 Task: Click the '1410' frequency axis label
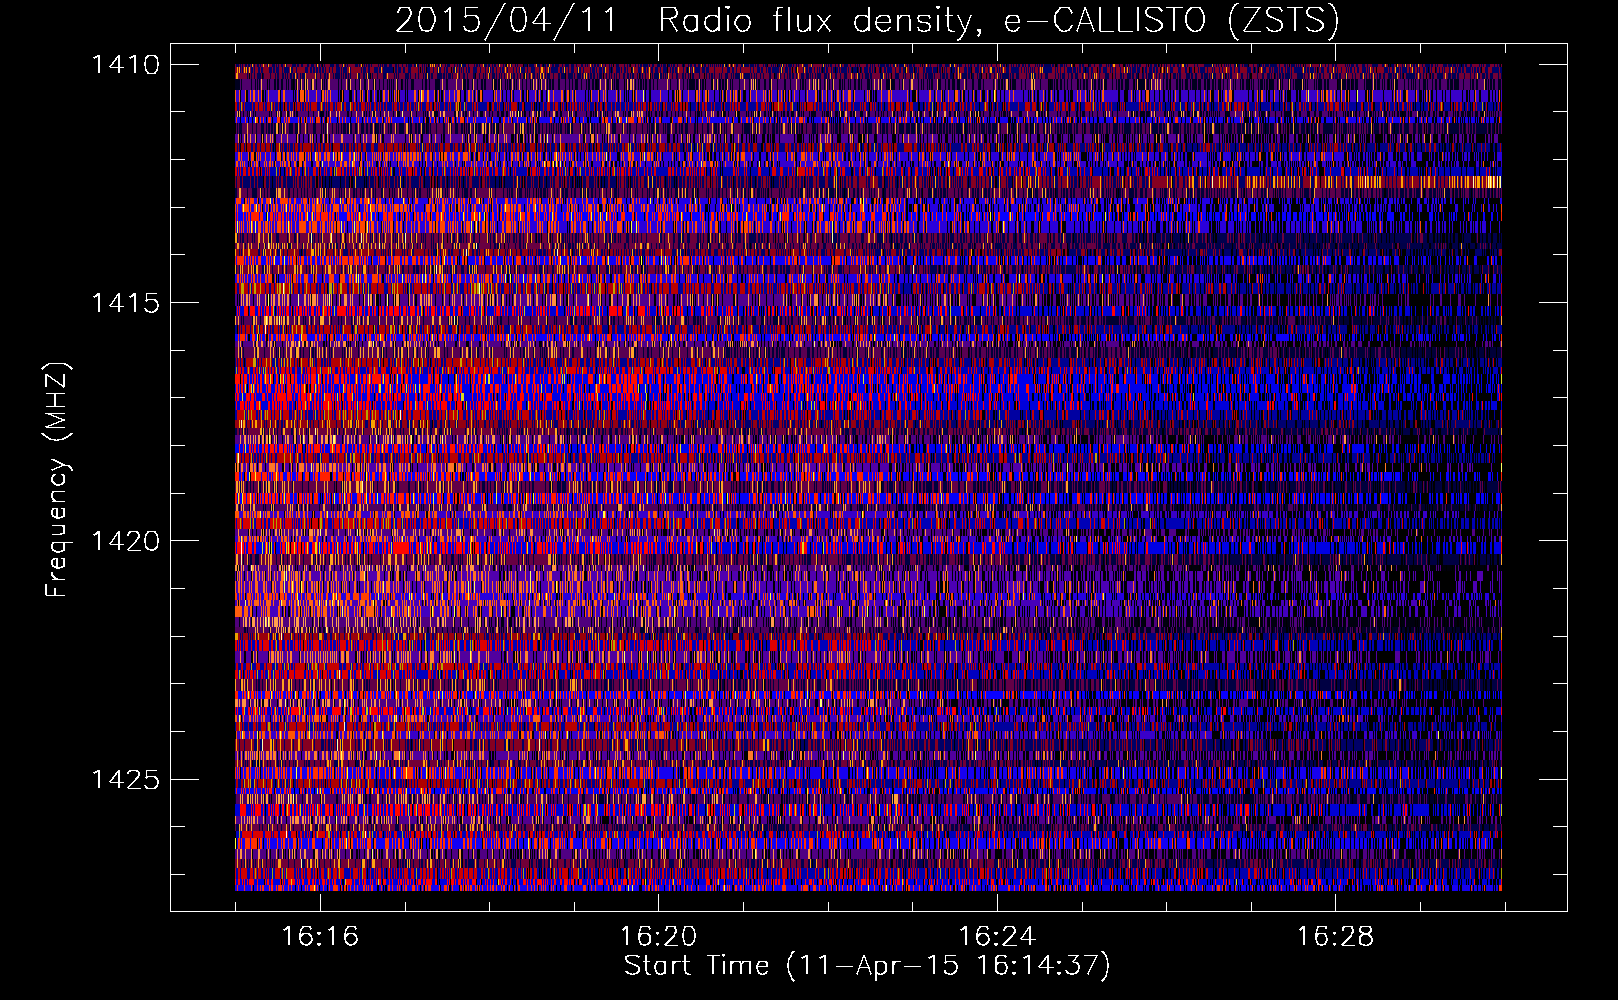coord(125,65)
